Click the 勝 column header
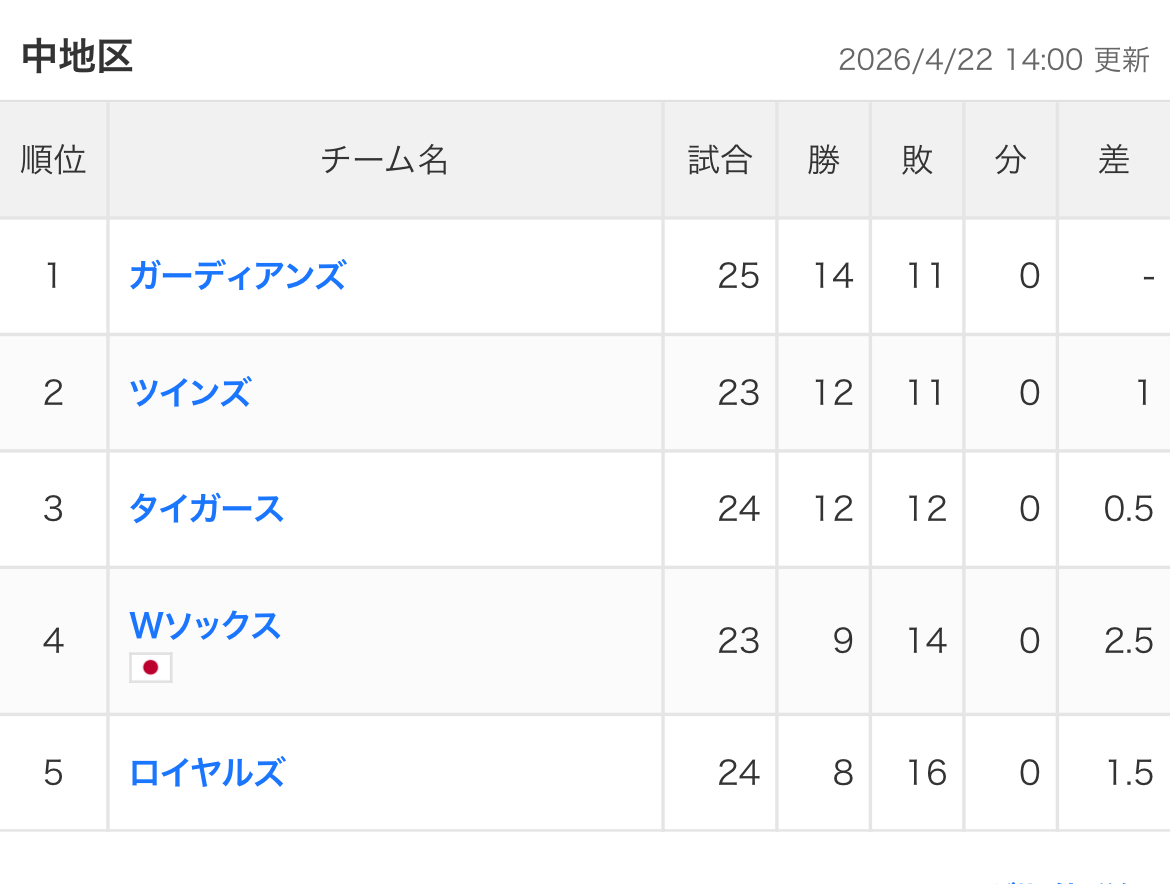This screenshot has width=1170, height=884. tap(823, 160)
